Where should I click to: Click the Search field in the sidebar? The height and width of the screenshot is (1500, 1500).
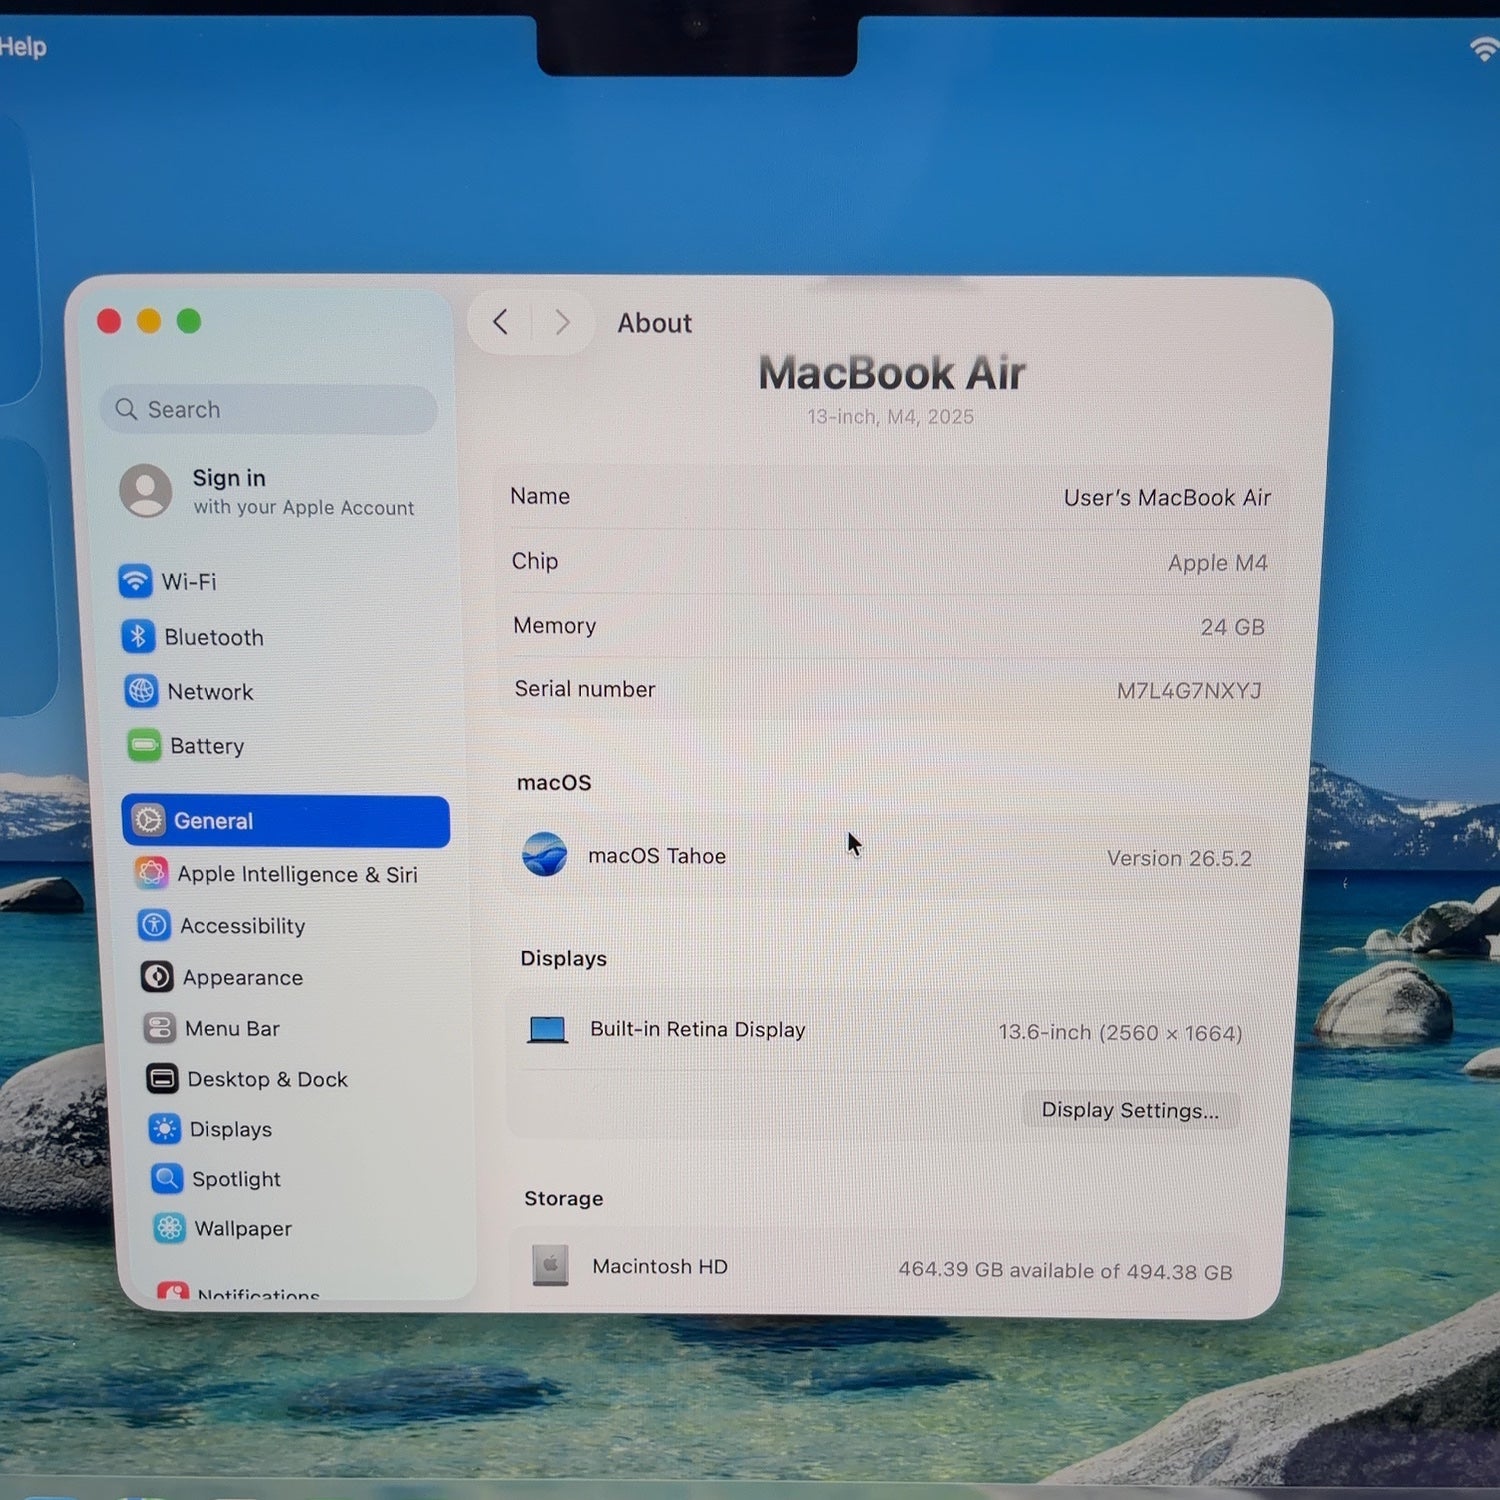[x=268, y=409]
